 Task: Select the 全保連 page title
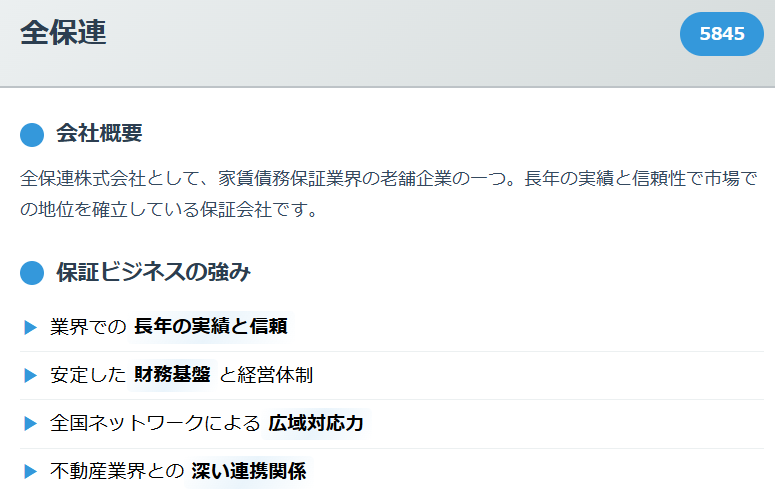click(63, 33)
